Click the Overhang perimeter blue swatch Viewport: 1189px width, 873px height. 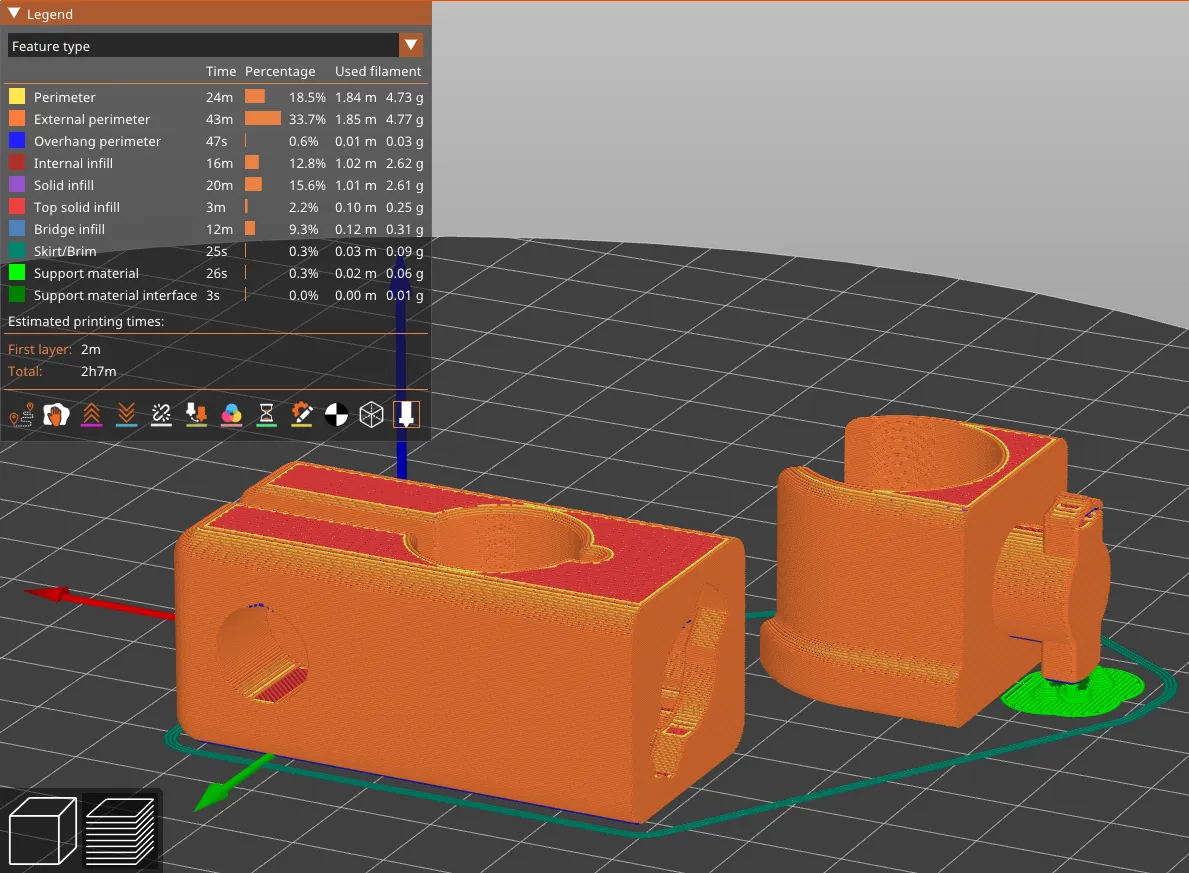point(17,141)
